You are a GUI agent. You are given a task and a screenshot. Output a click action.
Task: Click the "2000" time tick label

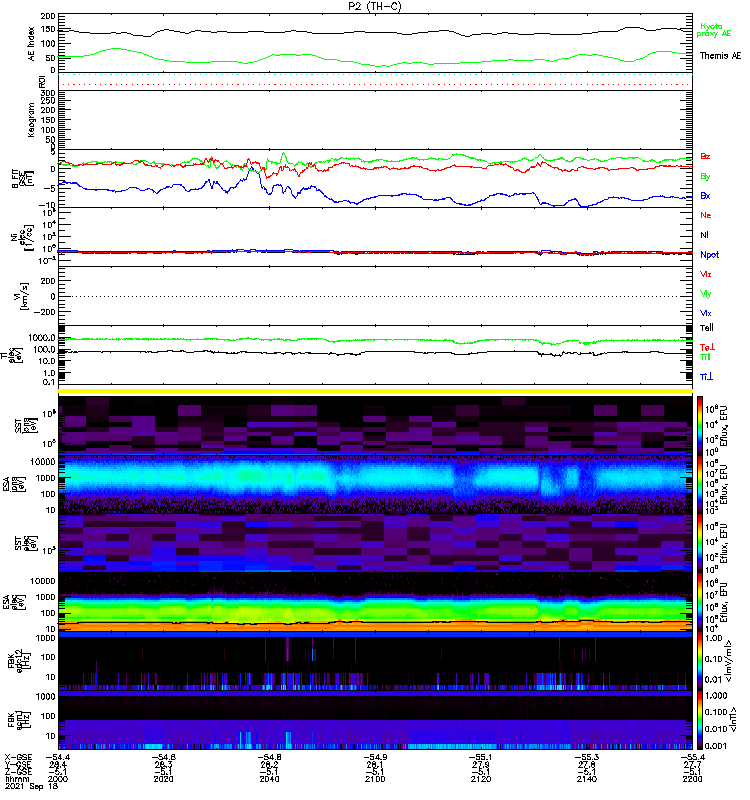click(58, 779)
